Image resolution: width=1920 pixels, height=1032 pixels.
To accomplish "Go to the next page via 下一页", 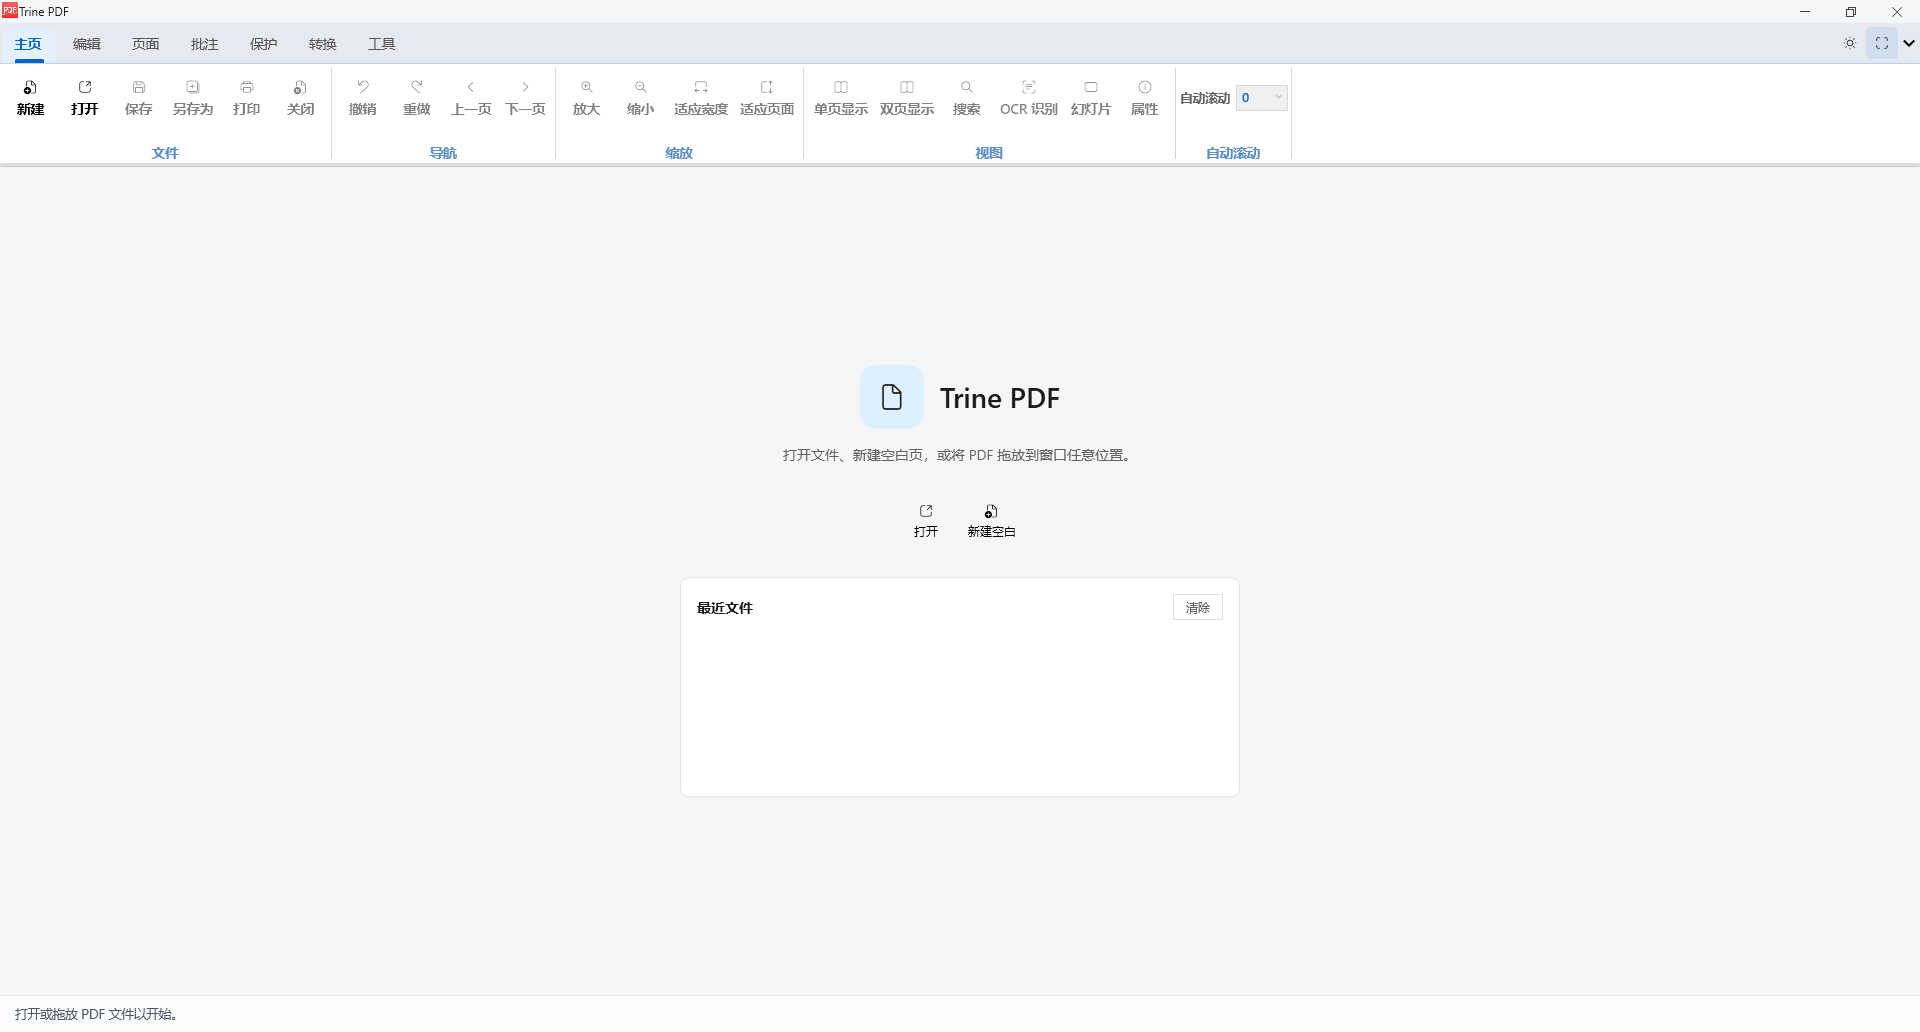I will [525, 98].
